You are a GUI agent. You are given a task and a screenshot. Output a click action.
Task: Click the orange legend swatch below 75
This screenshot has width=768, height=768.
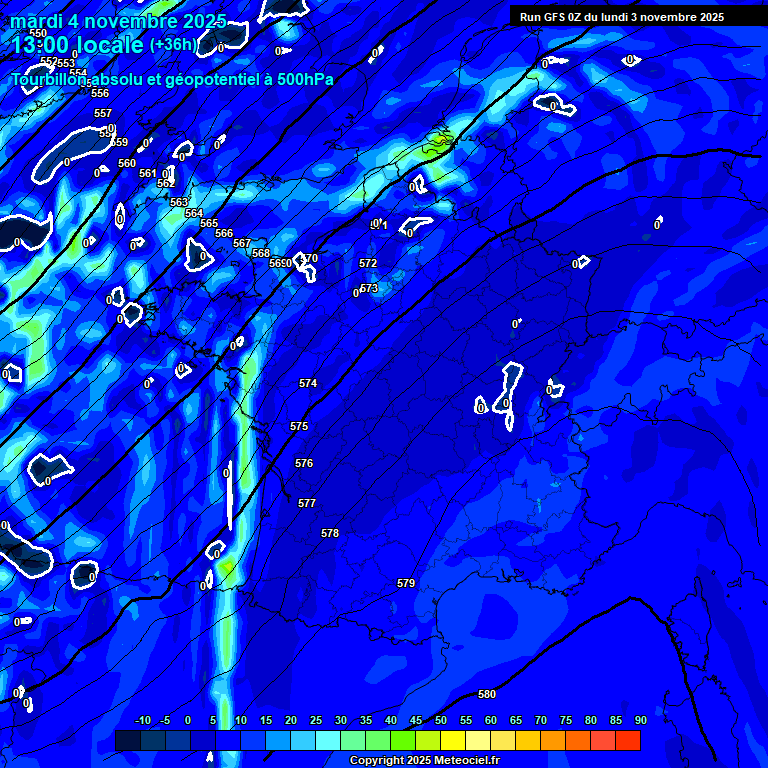click(x=553, y=741)
